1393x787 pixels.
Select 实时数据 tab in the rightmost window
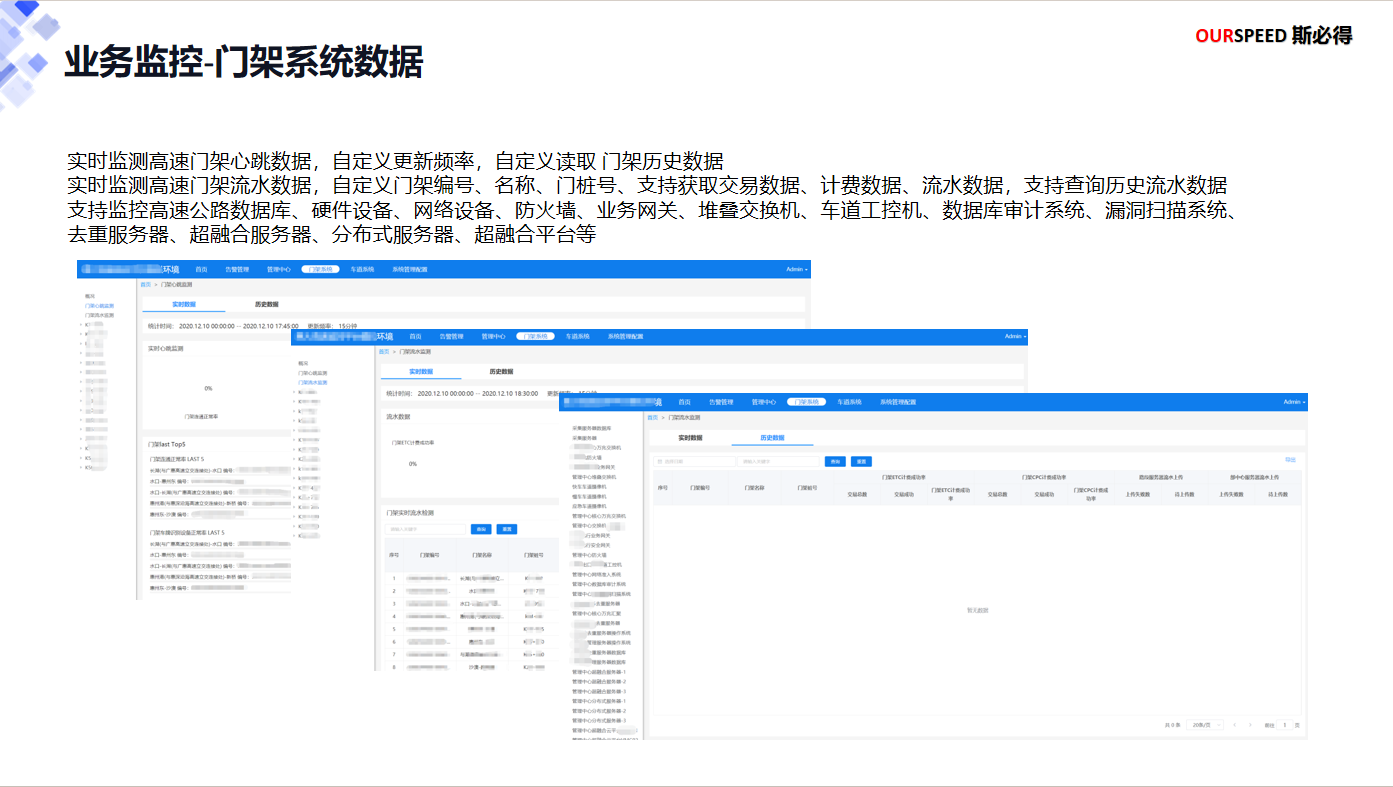(x=690, y=438)
